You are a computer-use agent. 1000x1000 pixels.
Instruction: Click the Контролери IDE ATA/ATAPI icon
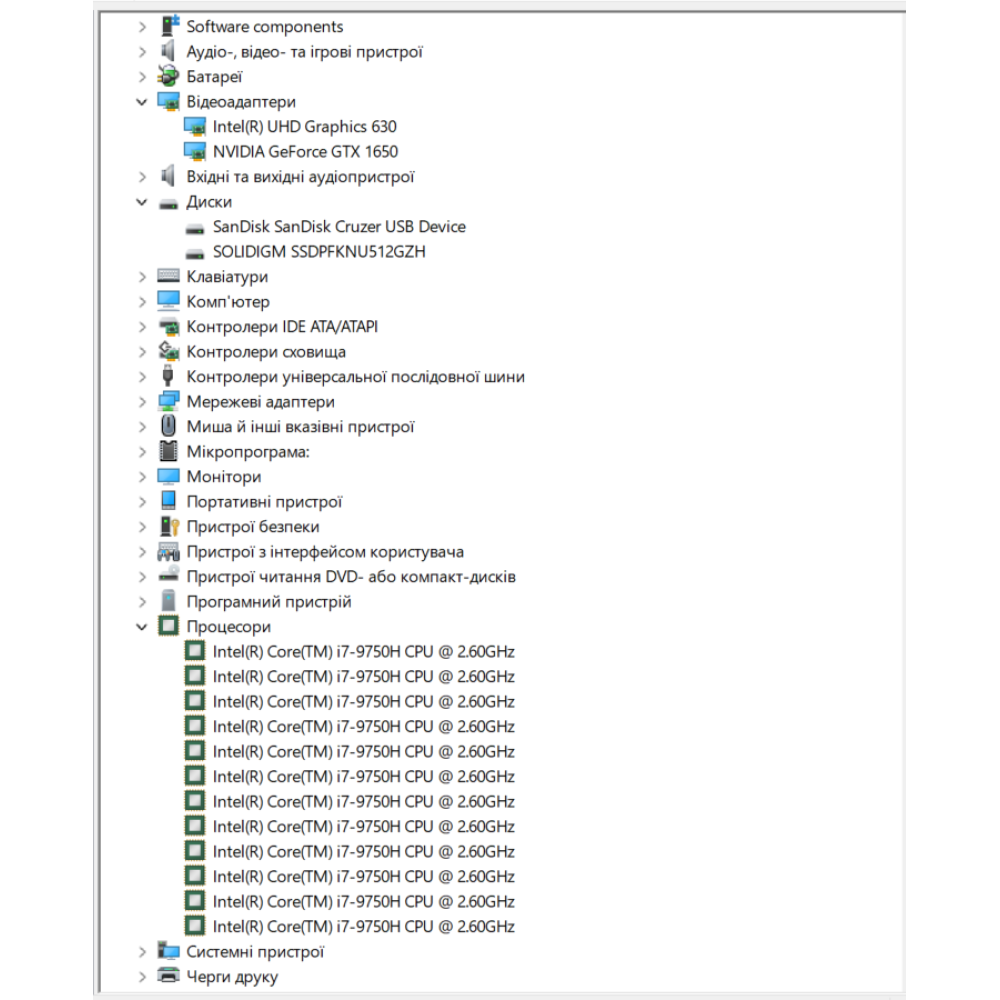coord(169,327)
